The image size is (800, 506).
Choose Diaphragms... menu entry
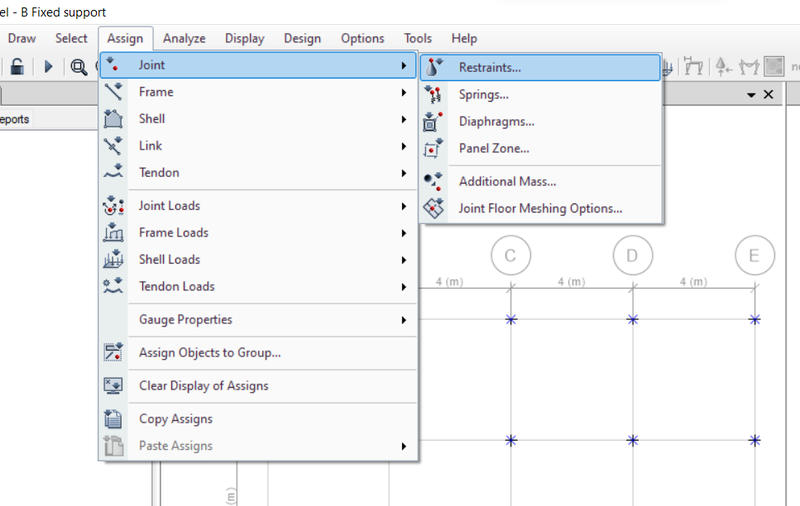coord(540,121)
